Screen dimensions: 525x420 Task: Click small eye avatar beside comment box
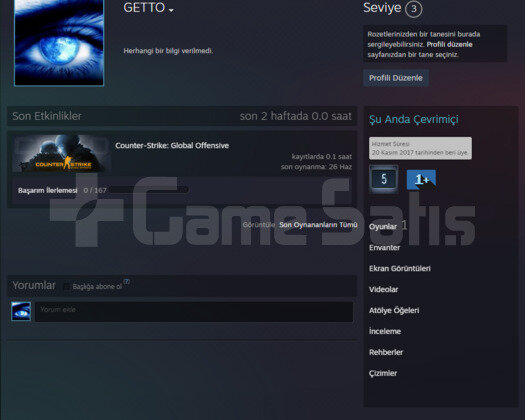[21, 311]
